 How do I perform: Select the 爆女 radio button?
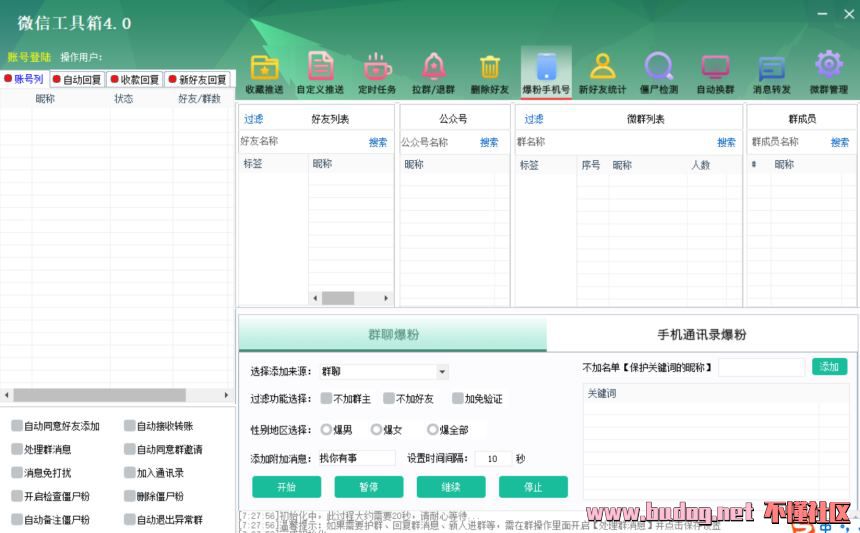tap(376, 429)
